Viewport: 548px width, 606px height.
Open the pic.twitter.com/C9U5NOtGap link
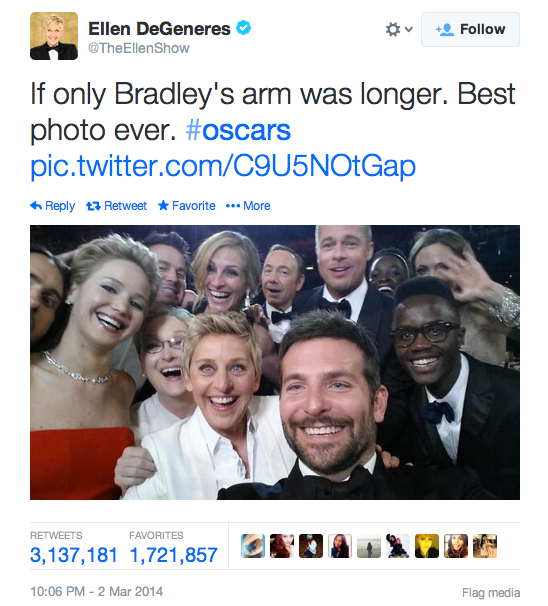point(223,166)
